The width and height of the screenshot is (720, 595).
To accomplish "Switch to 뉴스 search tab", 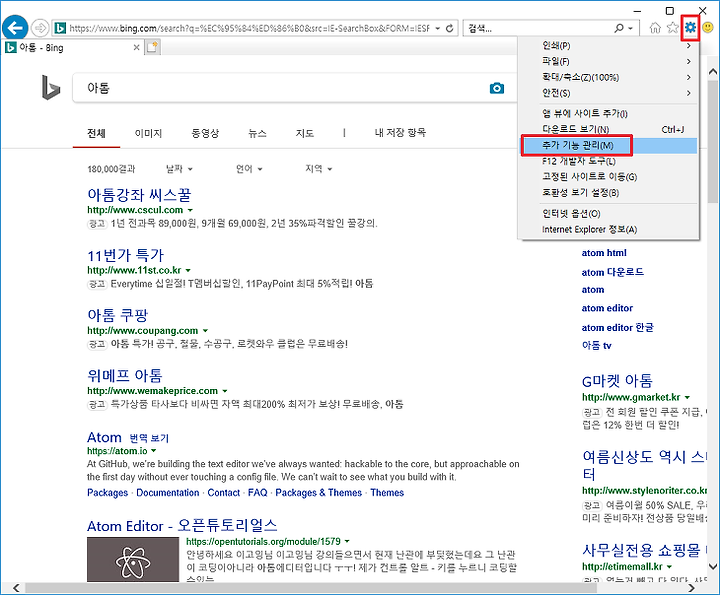I will 257,133.
